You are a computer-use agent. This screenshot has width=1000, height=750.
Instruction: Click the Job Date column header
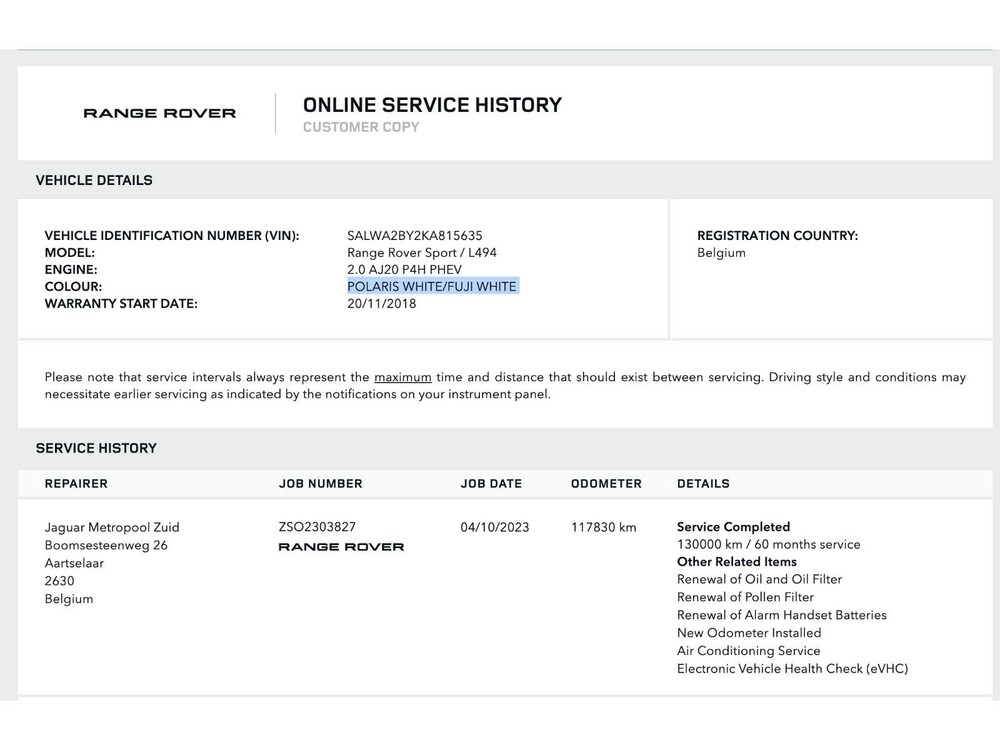coord(491,484)
